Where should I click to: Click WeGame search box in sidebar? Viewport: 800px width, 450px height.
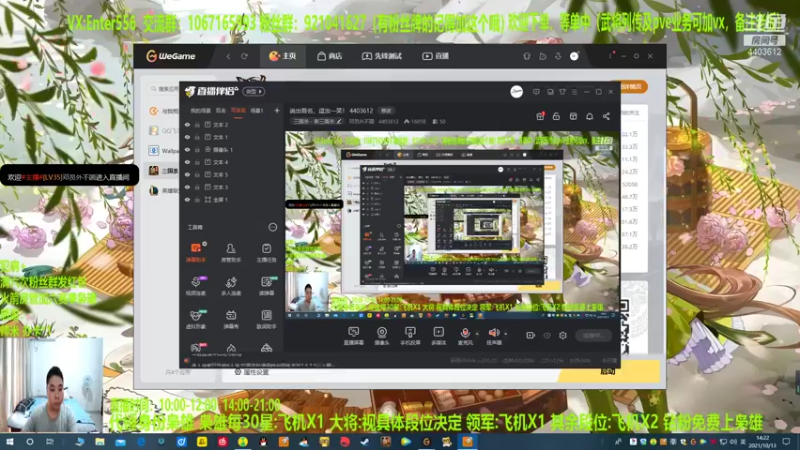point(164,89)
